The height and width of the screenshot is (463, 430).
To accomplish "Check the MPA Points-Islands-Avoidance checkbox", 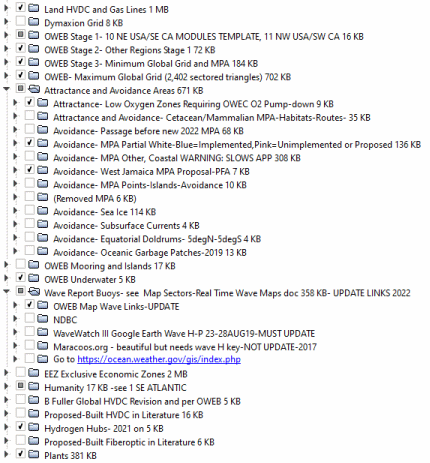I will point(30,183).
